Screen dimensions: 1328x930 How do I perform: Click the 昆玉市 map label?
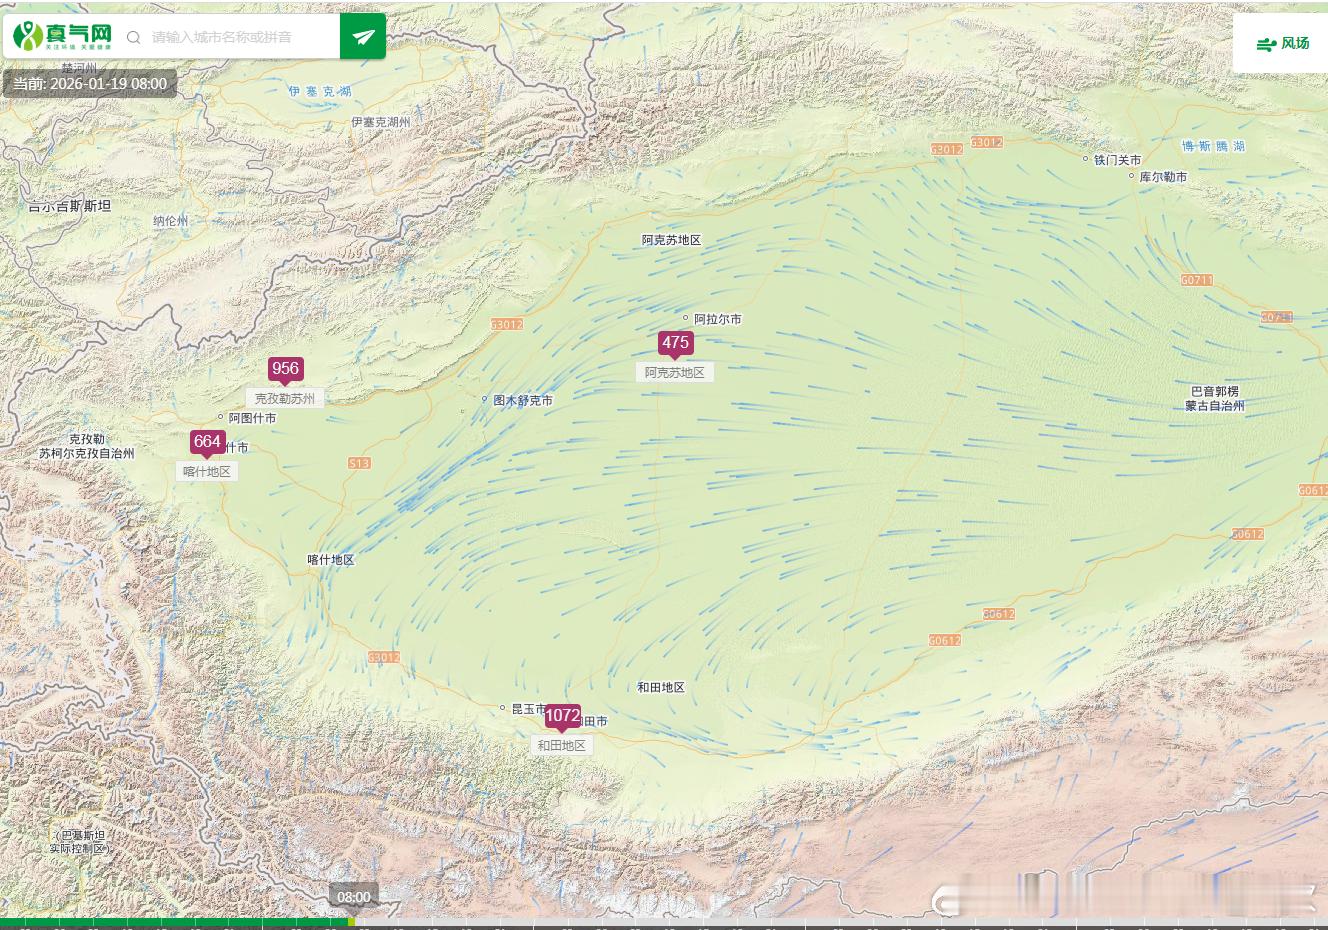tap(528, 709)
